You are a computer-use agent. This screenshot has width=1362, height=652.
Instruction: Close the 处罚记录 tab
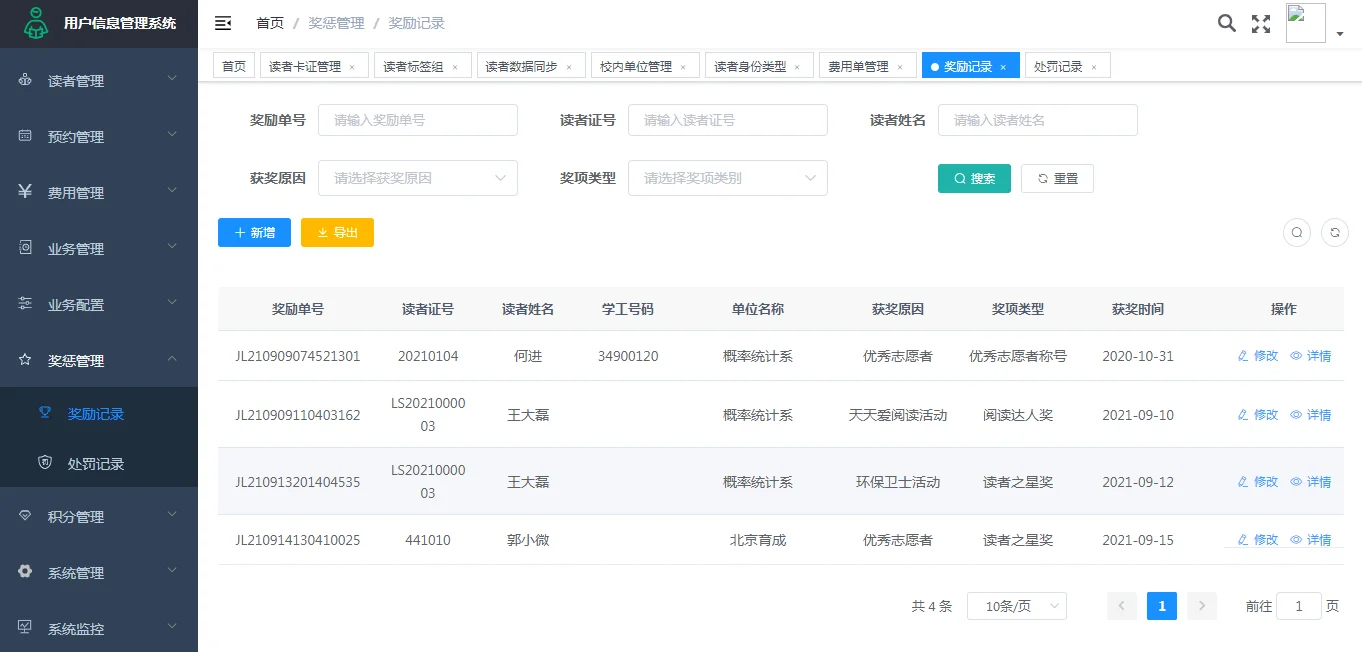(x=1094, y=67)
